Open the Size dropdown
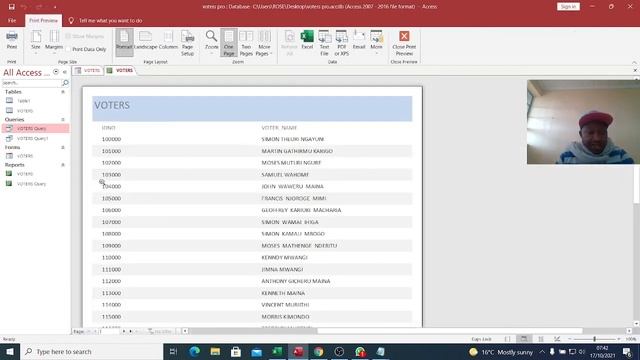The height and width of the screenshot is (360, 640). tap(36, 42)
